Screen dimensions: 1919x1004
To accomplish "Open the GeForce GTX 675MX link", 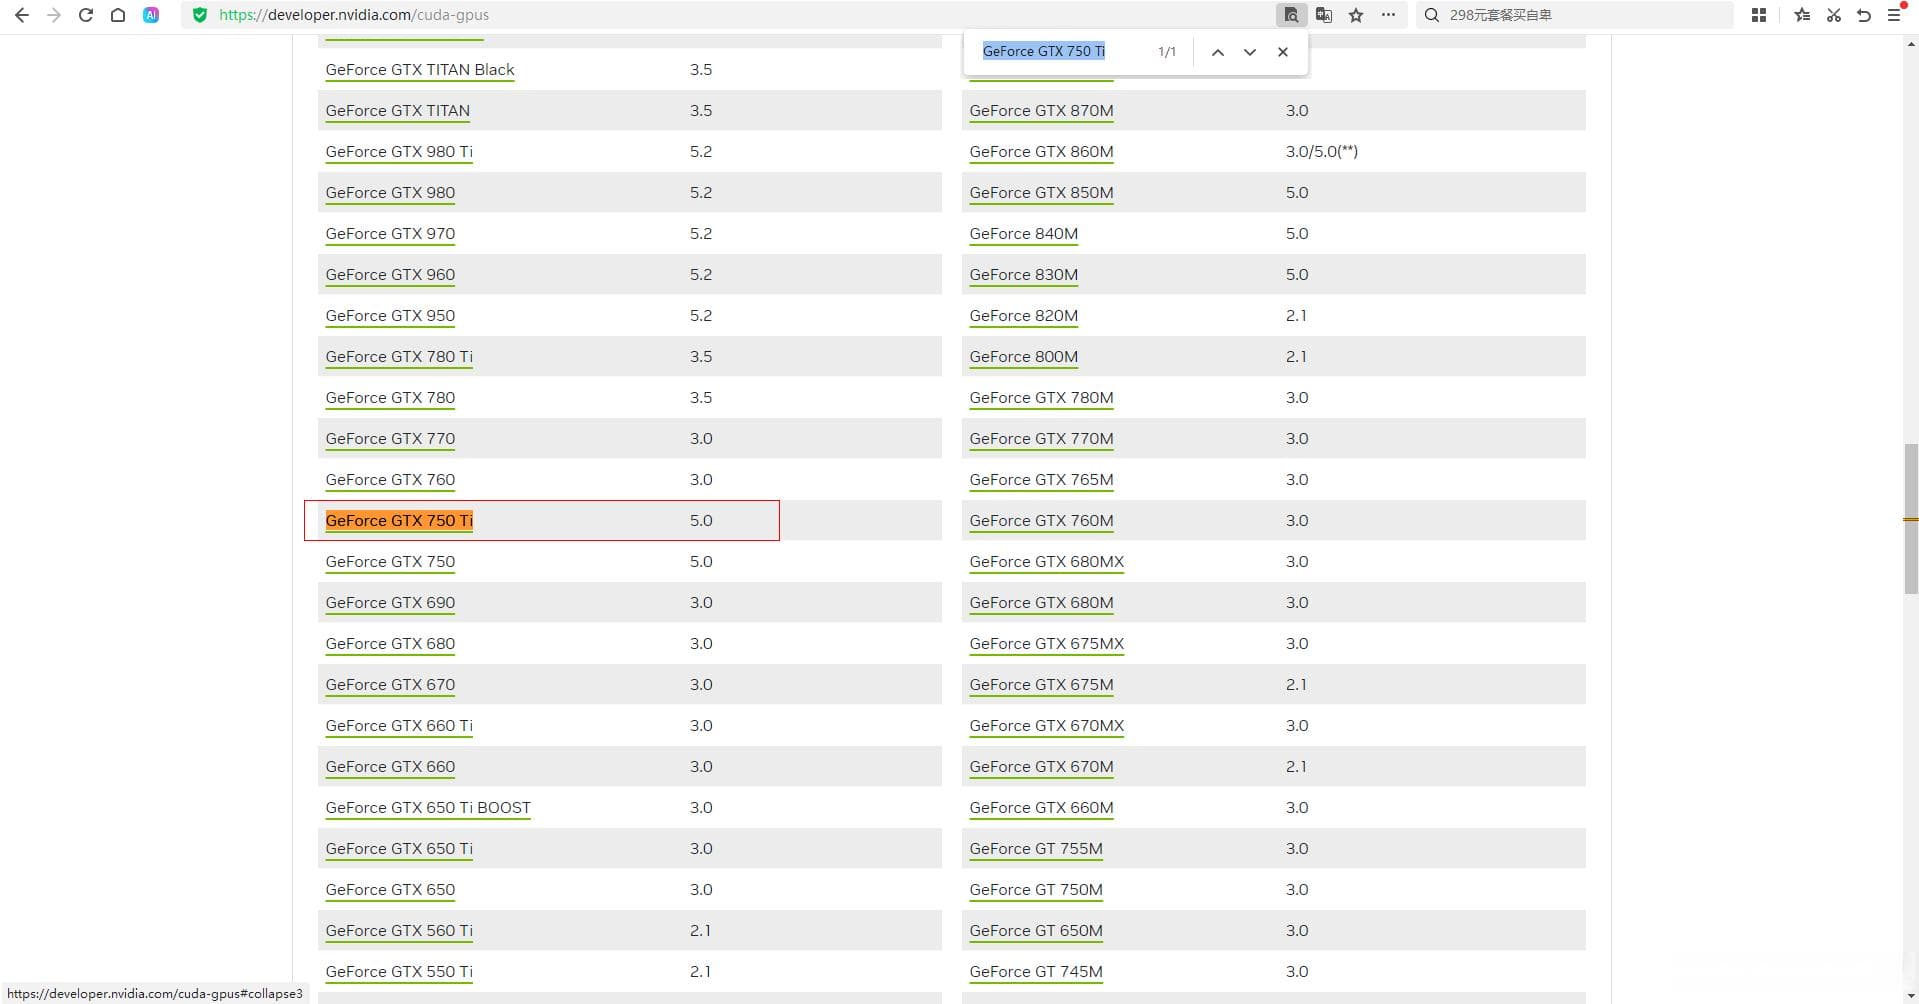I will click(x=1047, y=643).
